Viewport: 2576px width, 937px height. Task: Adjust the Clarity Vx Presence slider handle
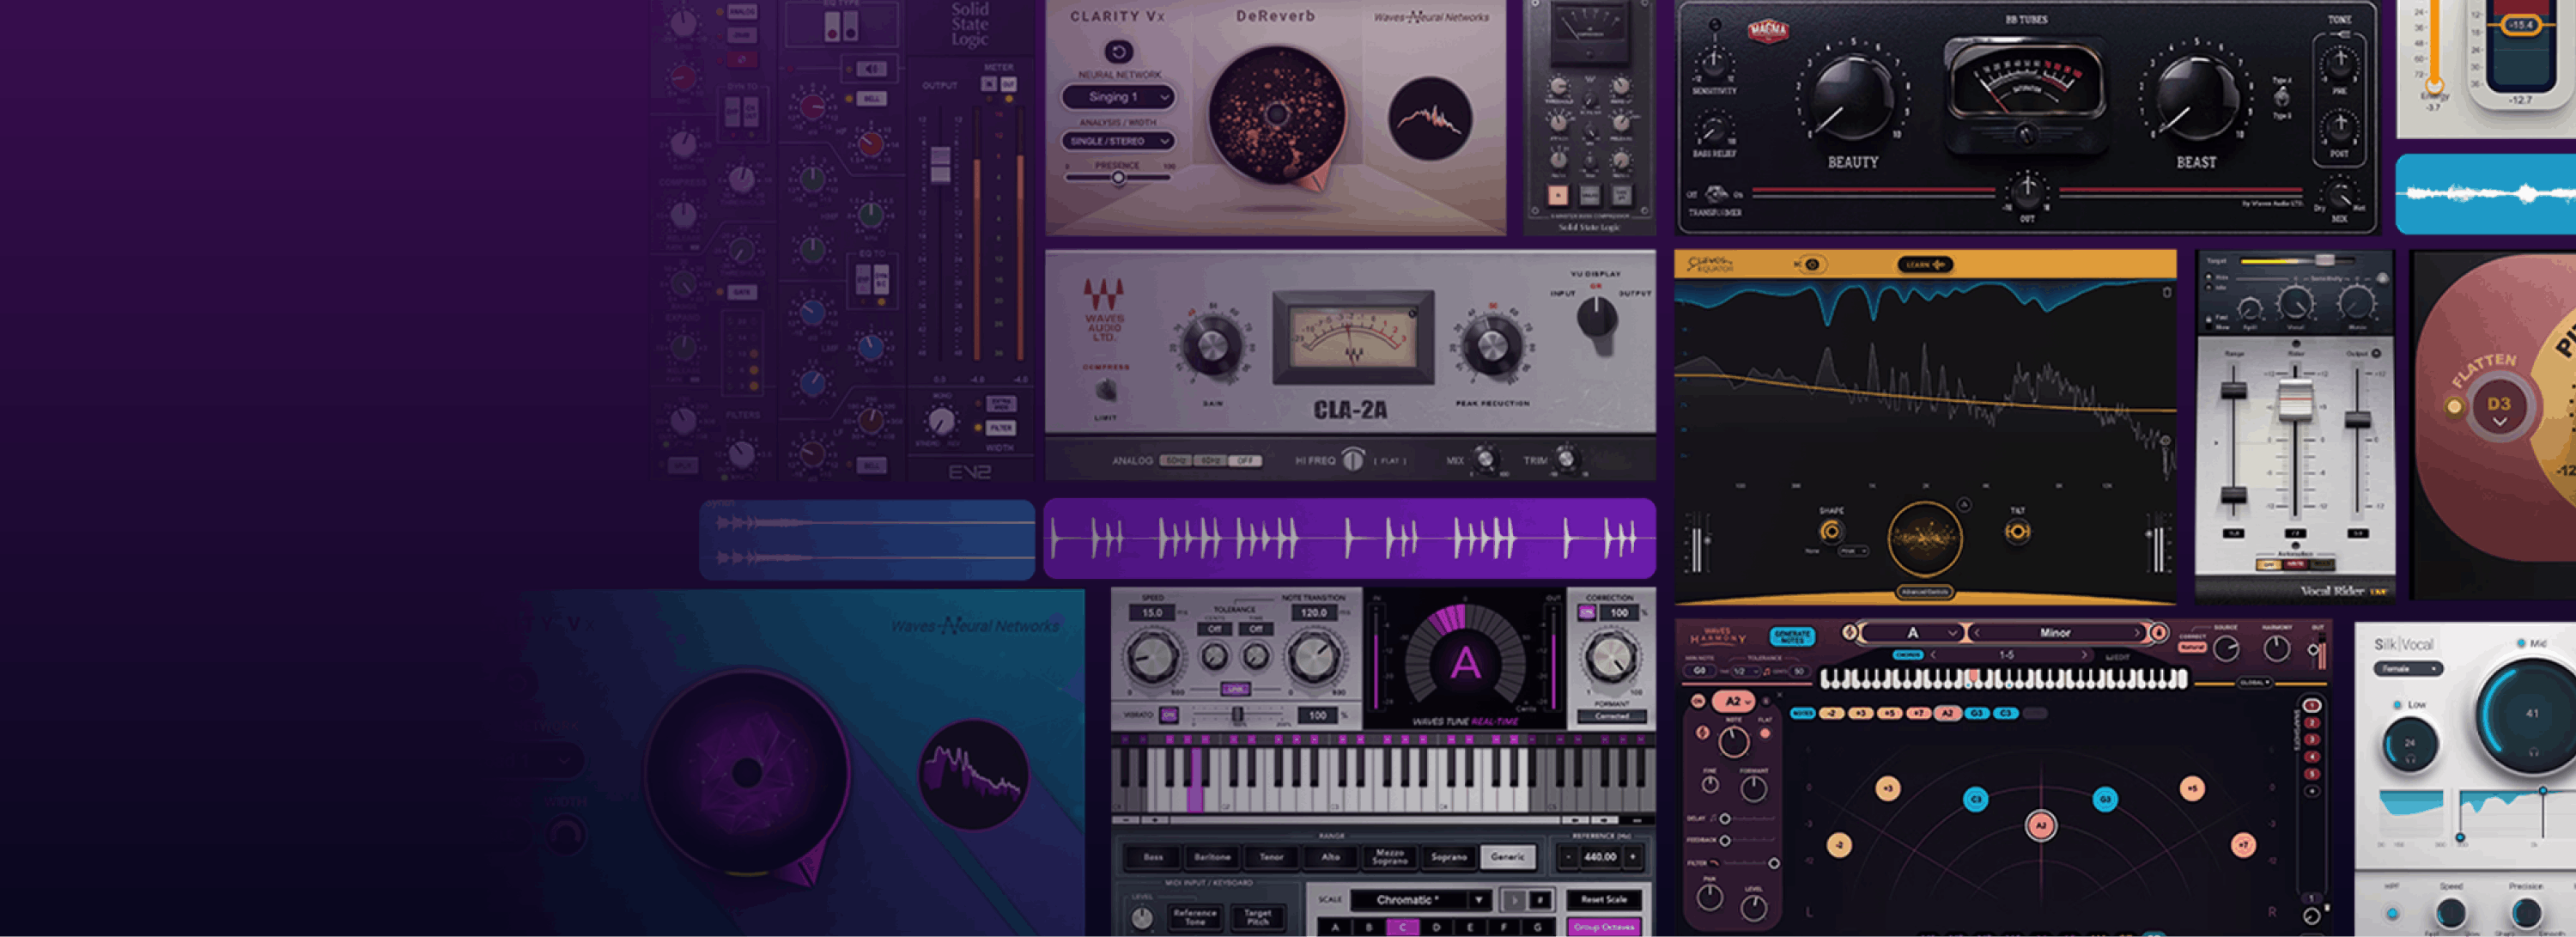[1119, 177]
